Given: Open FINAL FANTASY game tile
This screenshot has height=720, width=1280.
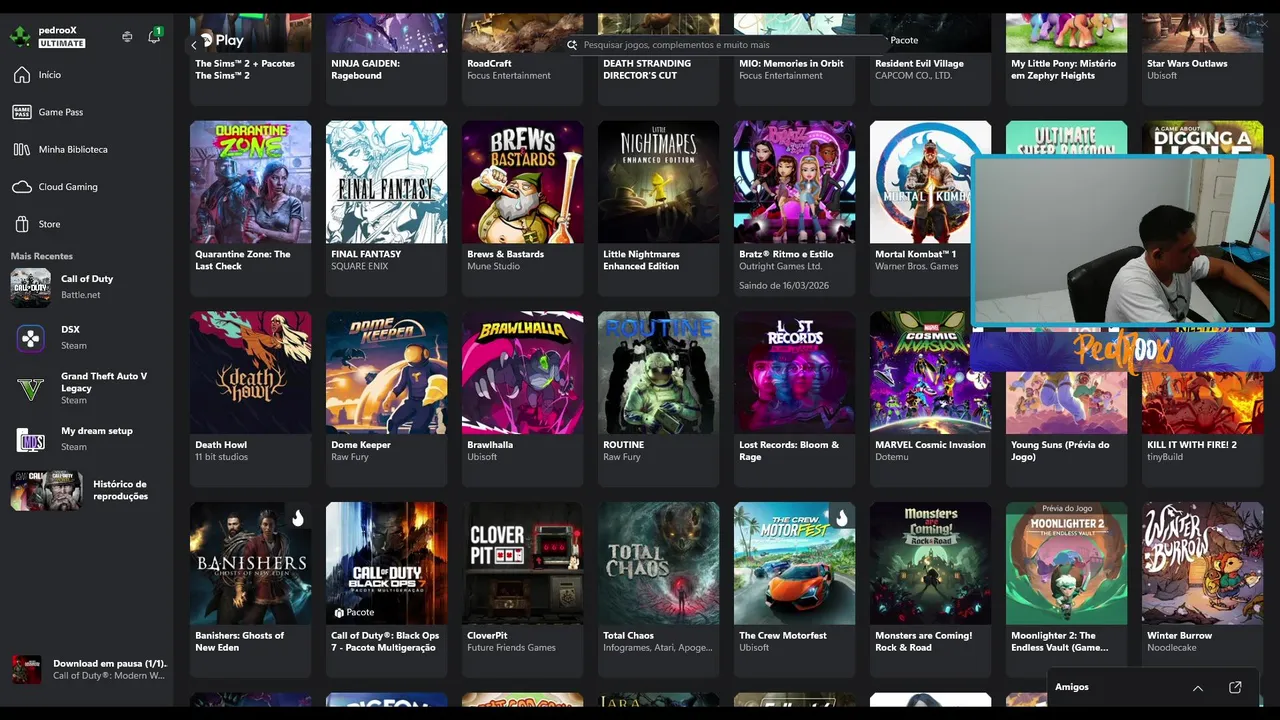Looking at the screenshot, I should (387, 208).
